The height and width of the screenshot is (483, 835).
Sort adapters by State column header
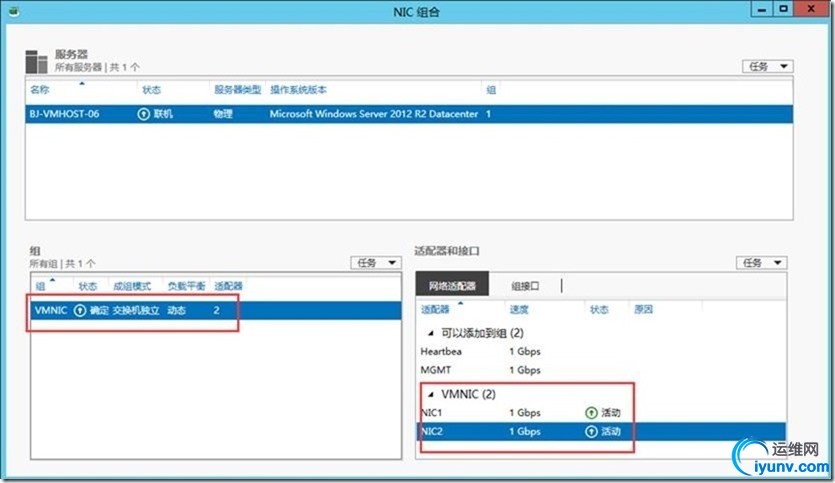pyautogui.click(x=599, y=309)
